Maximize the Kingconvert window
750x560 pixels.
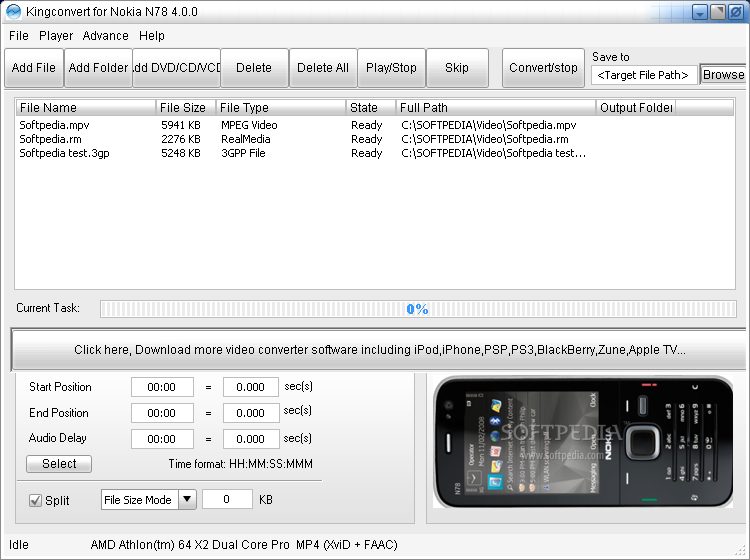coord(718,12)
